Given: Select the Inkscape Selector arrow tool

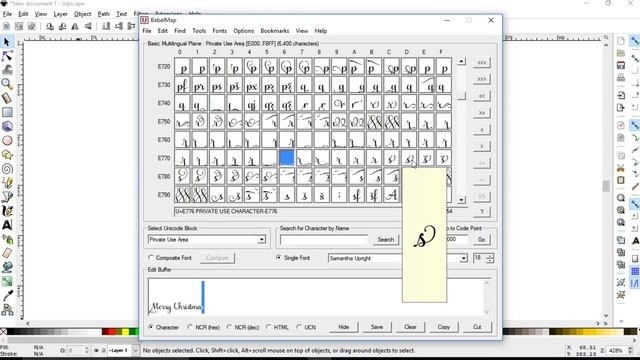Looking at the screenshot, I should click(x=7, y=42).
